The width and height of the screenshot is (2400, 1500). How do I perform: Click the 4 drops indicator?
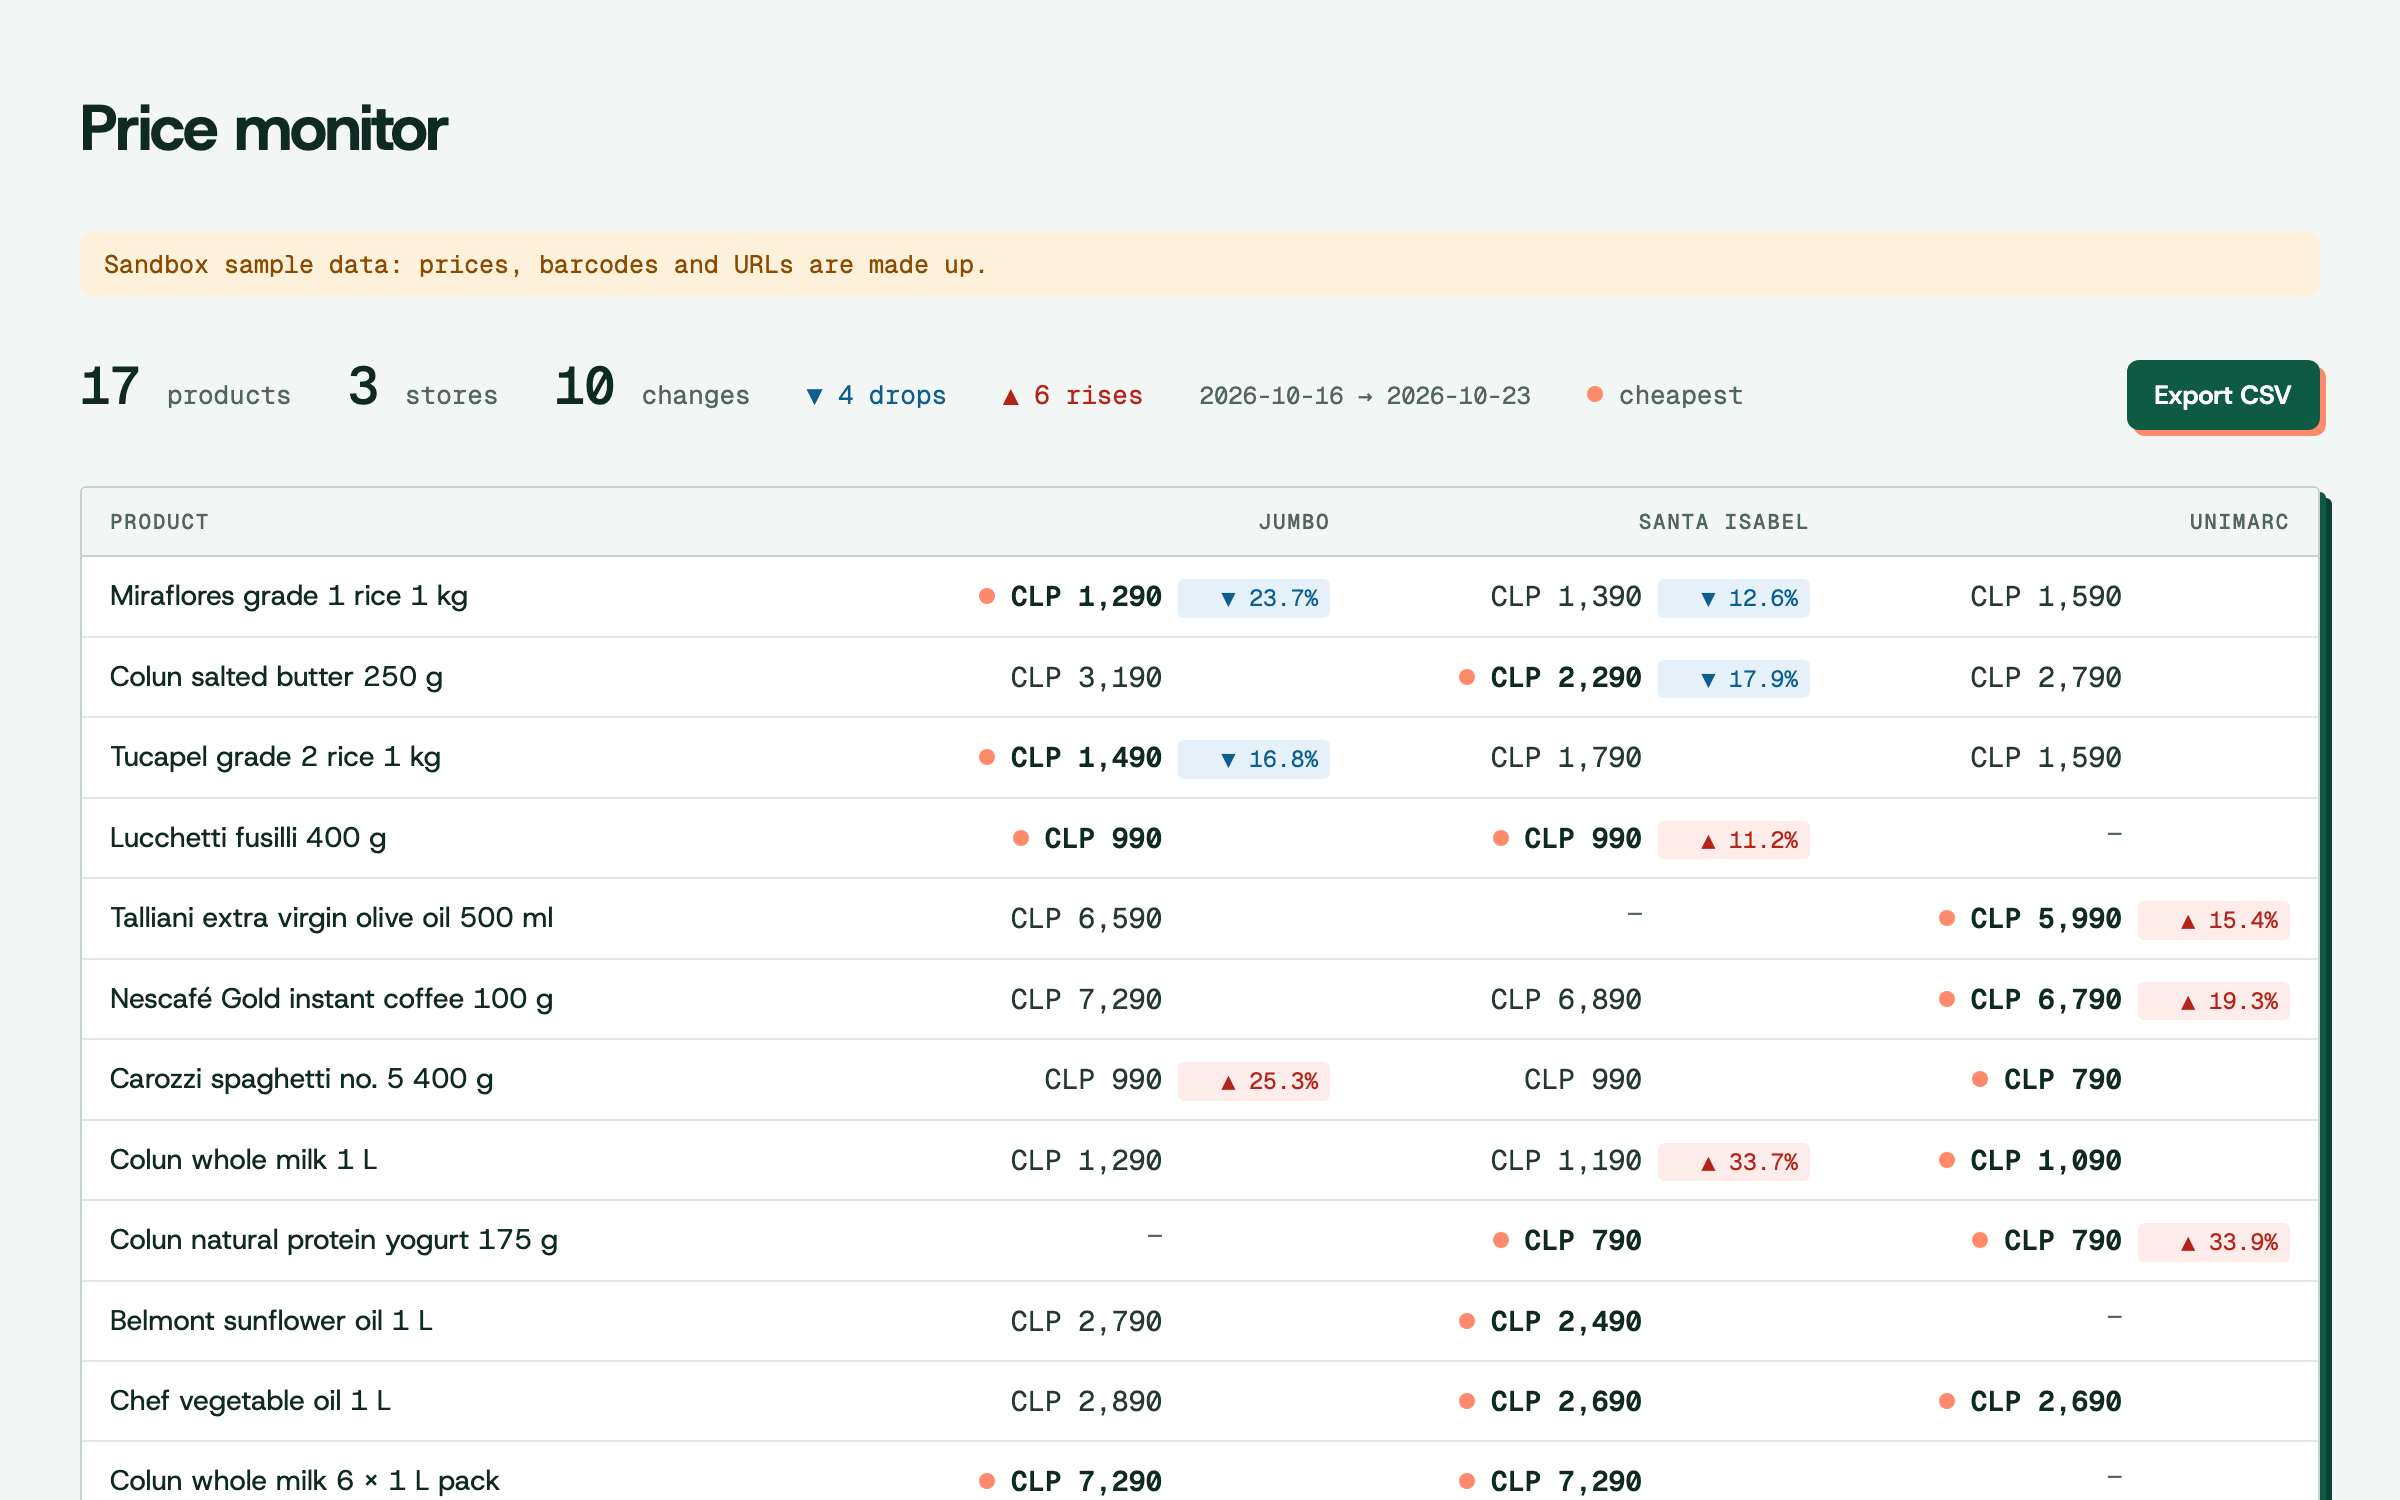[876, 396]
